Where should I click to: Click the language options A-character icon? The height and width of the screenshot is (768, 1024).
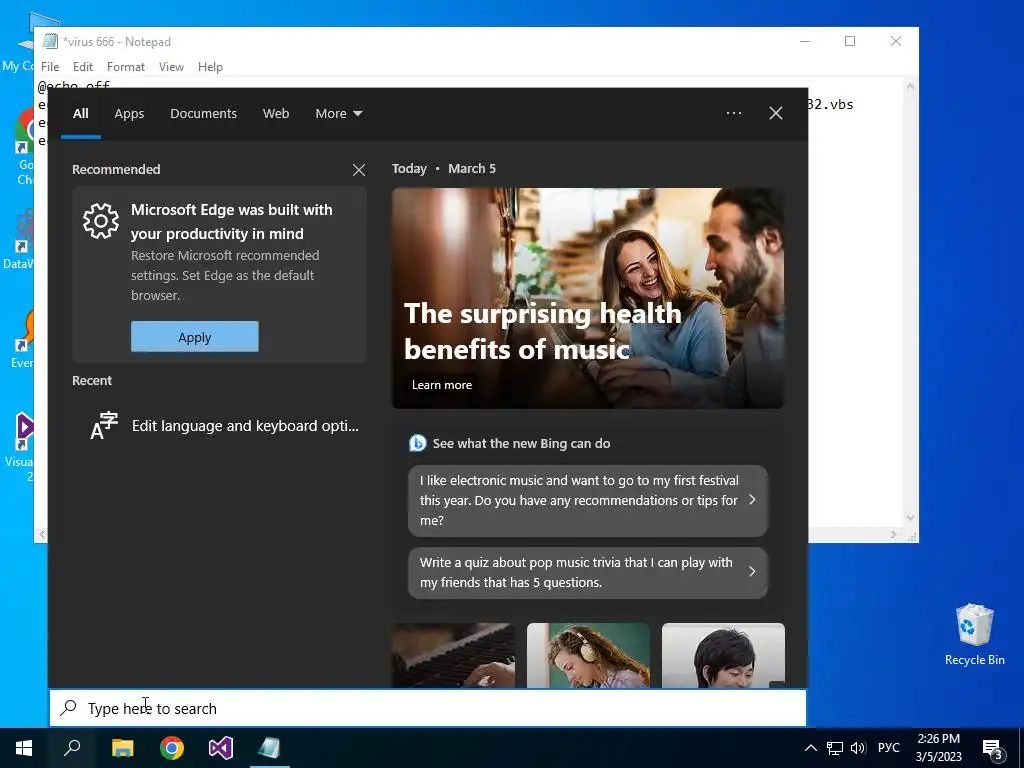tap(104, 426)
